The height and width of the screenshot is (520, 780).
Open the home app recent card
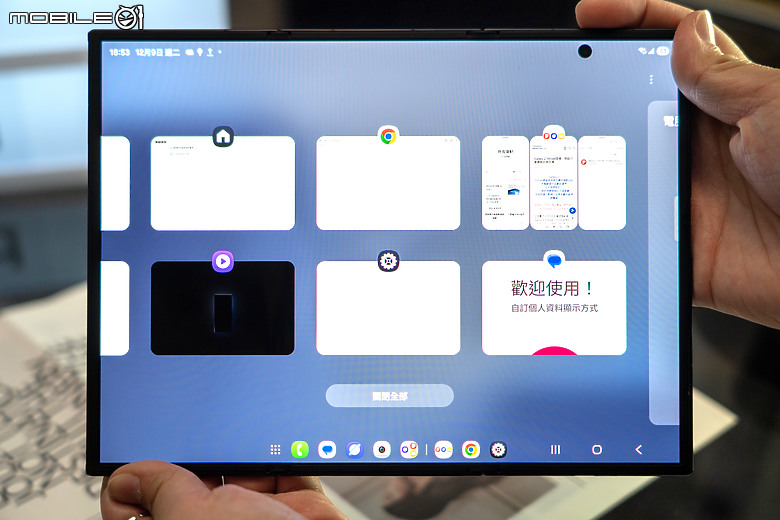222,183
